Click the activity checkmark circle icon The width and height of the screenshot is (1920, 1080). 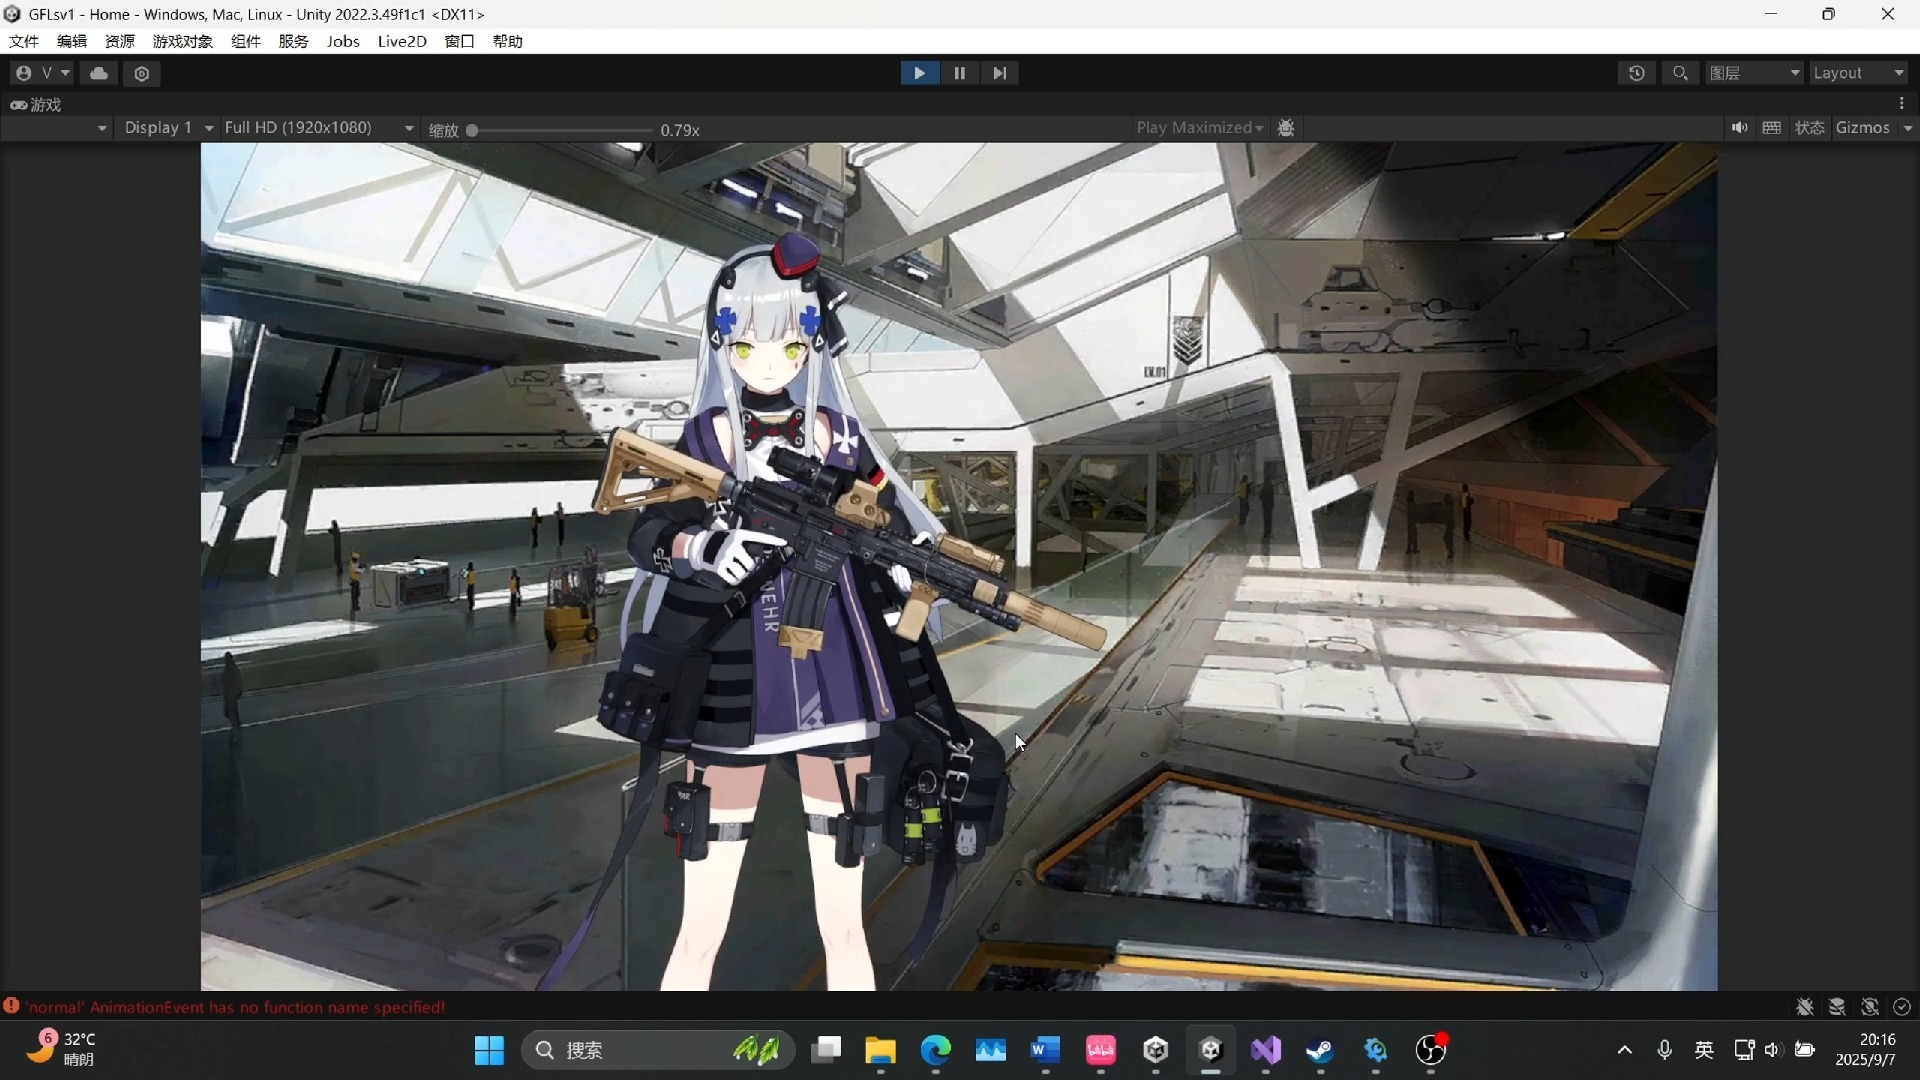[x=1902, y=1007]
